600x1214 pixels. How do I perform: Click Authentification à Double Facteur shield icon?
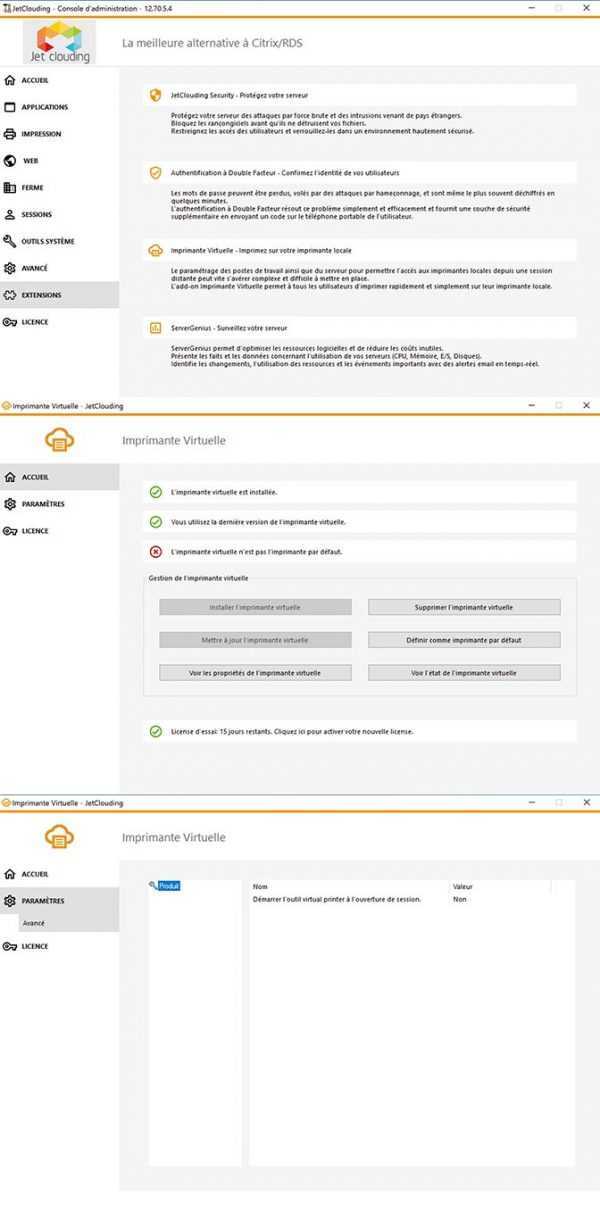(x=155, y=172)
